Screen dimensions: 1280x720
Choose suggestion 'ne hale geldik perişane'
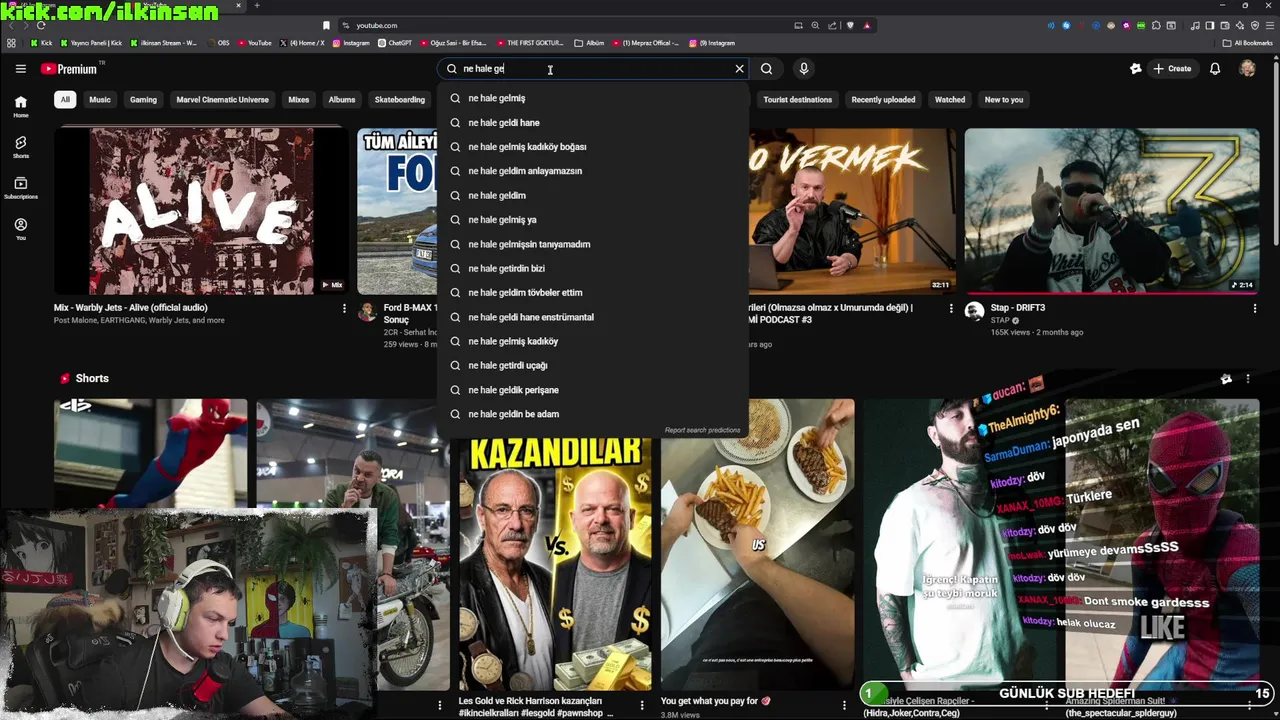coord(593,389)
